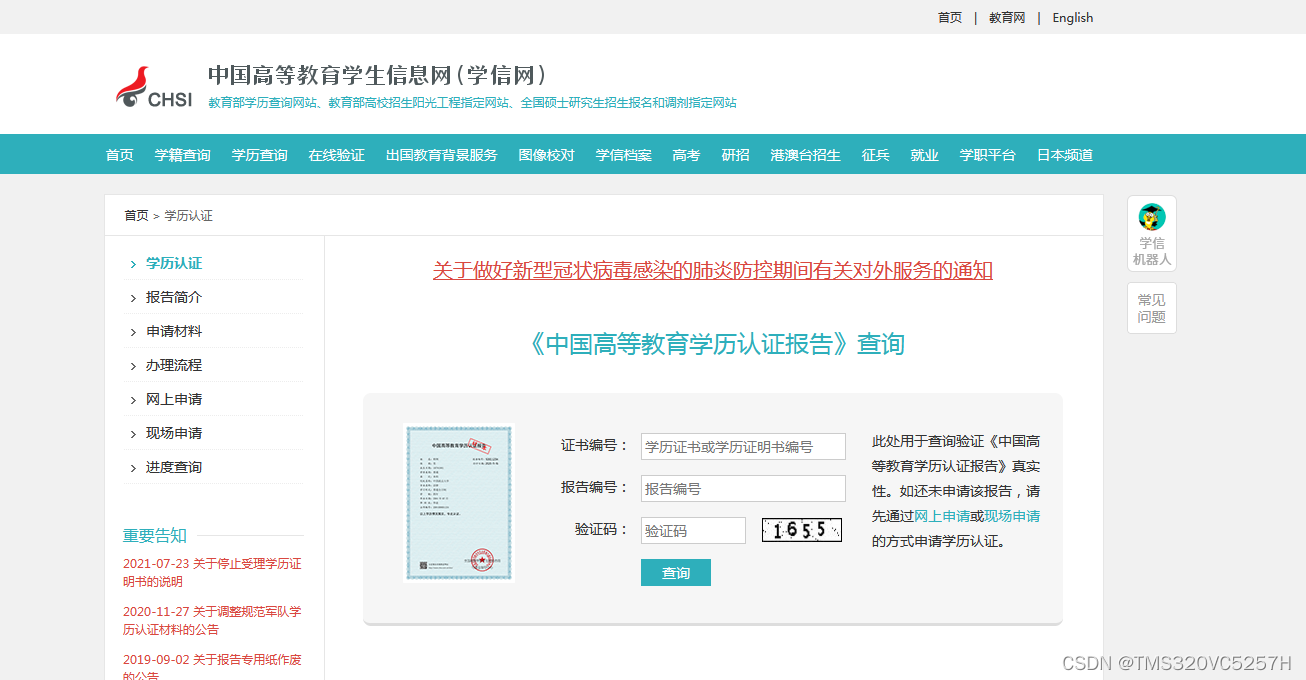Click the chevron beside 现场申请 in sidebar

pyautogui.click(x=133, y=434)
